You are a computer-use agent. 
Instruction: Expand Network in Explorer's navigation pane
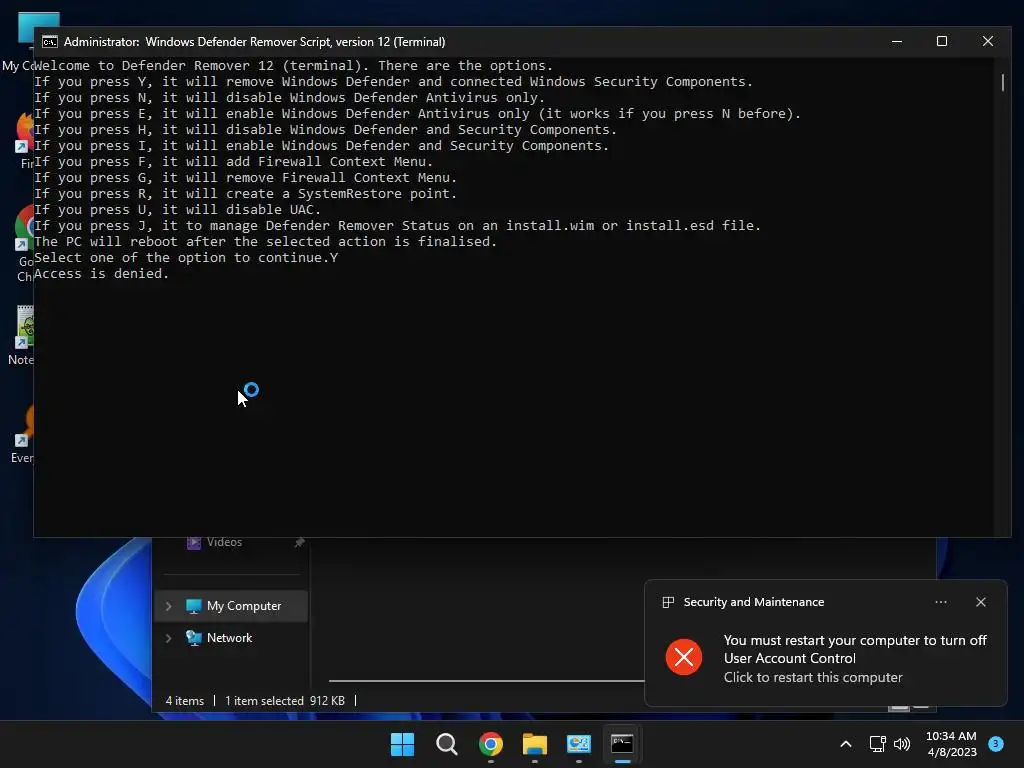tap(168, 638)
